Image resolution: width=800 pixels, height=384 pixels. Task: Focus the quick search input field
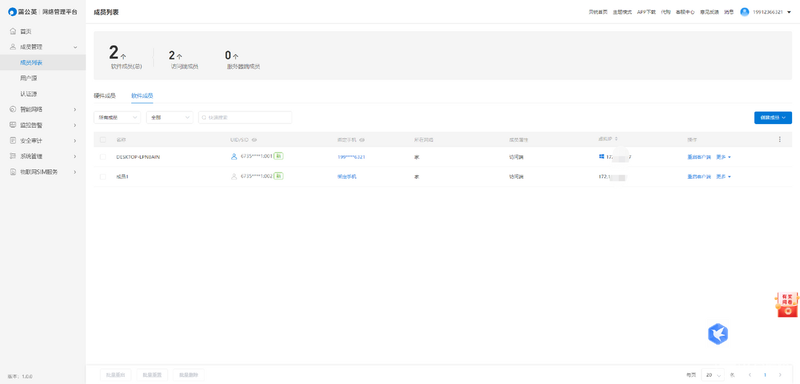245,117
